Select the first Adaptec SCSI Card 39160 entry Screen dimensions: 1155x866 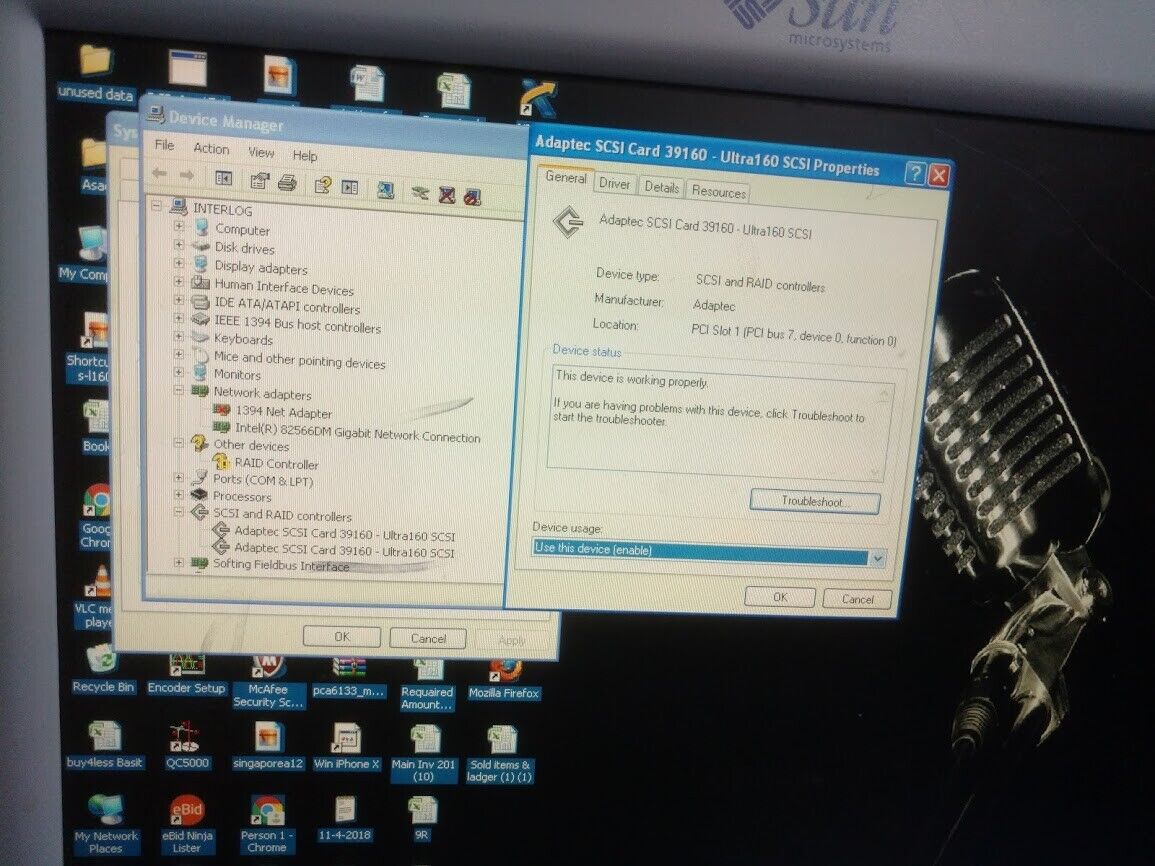point(345,535)
